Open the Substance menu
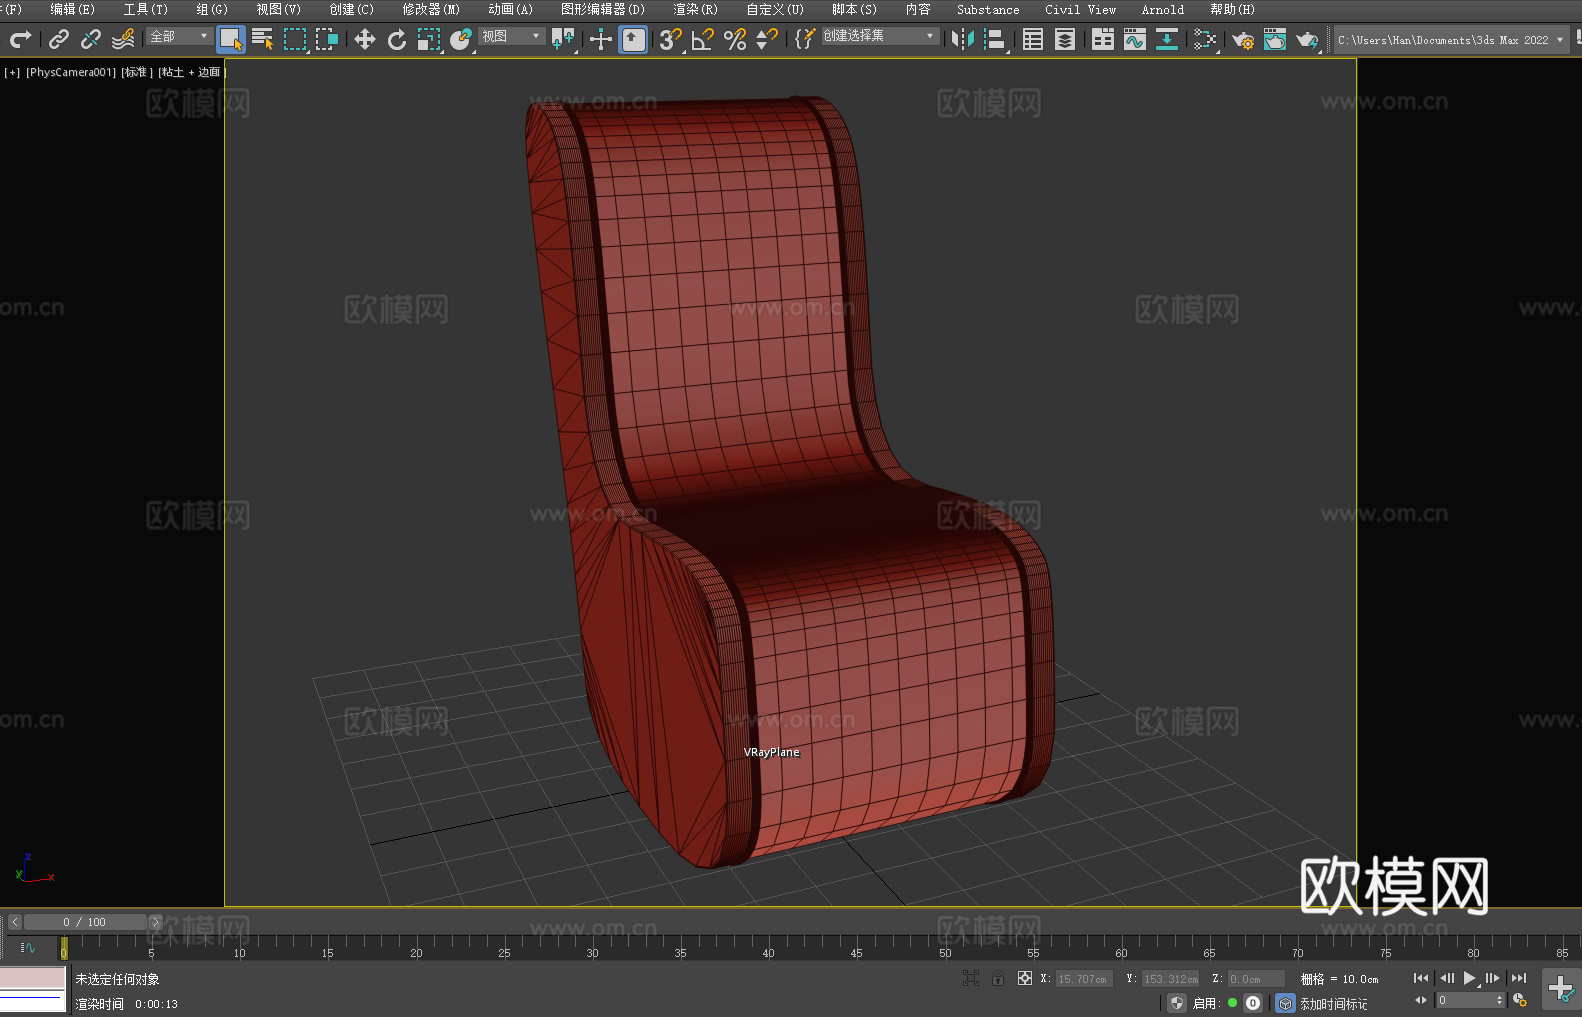This screenshot has height=1017, width=1582. click(988, 9)
